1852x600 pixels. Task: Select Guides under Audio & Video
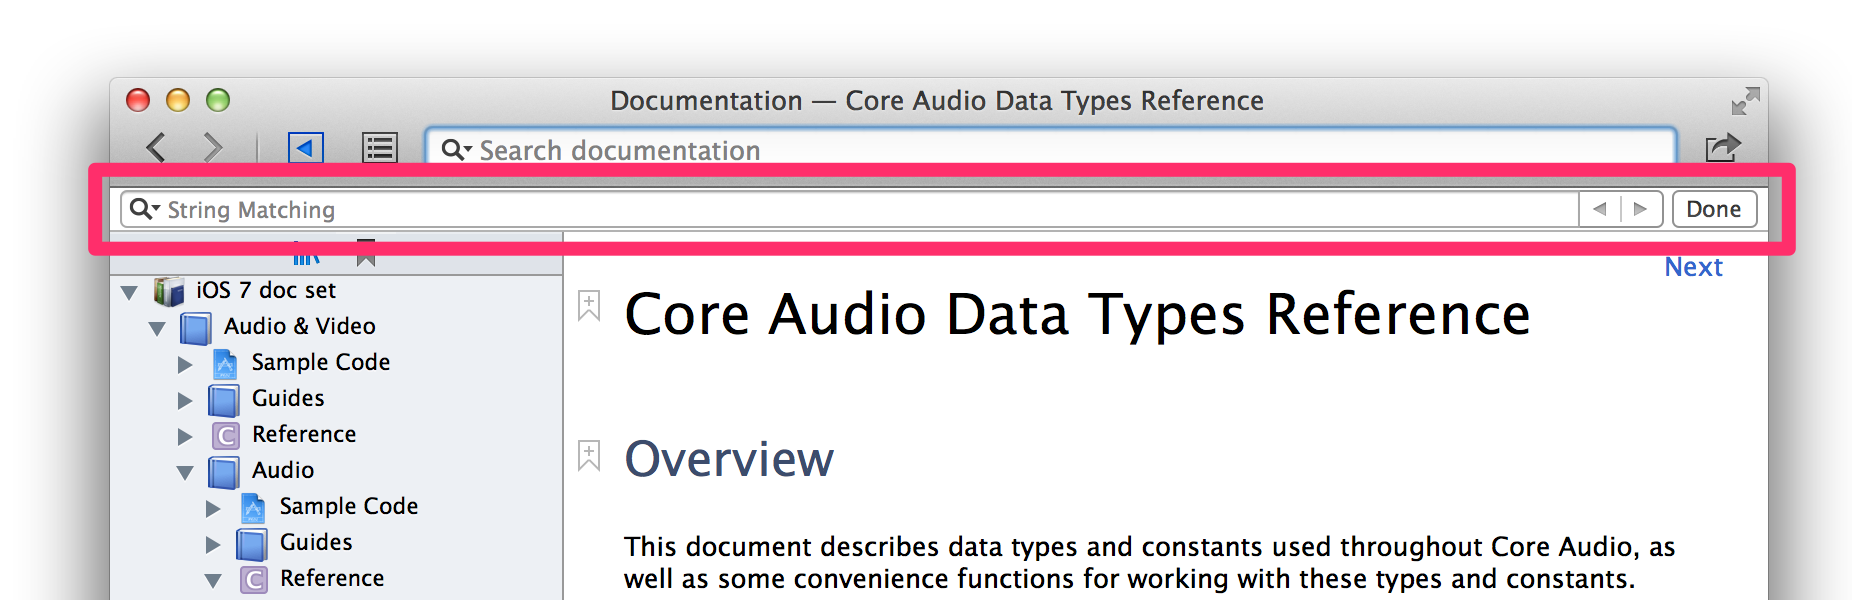point(288,398)
